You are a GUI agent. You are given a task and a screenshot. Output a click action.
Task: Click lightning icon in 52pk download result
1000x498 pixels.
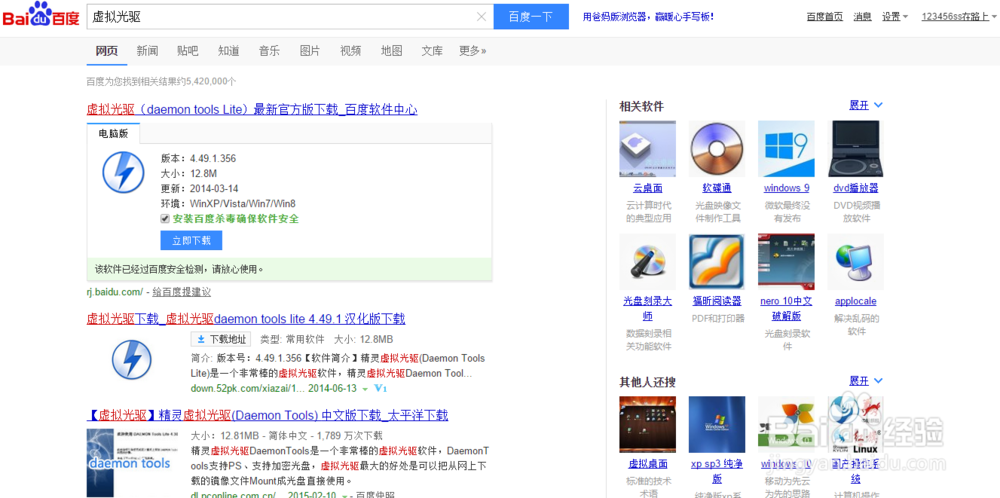point(132,360)
